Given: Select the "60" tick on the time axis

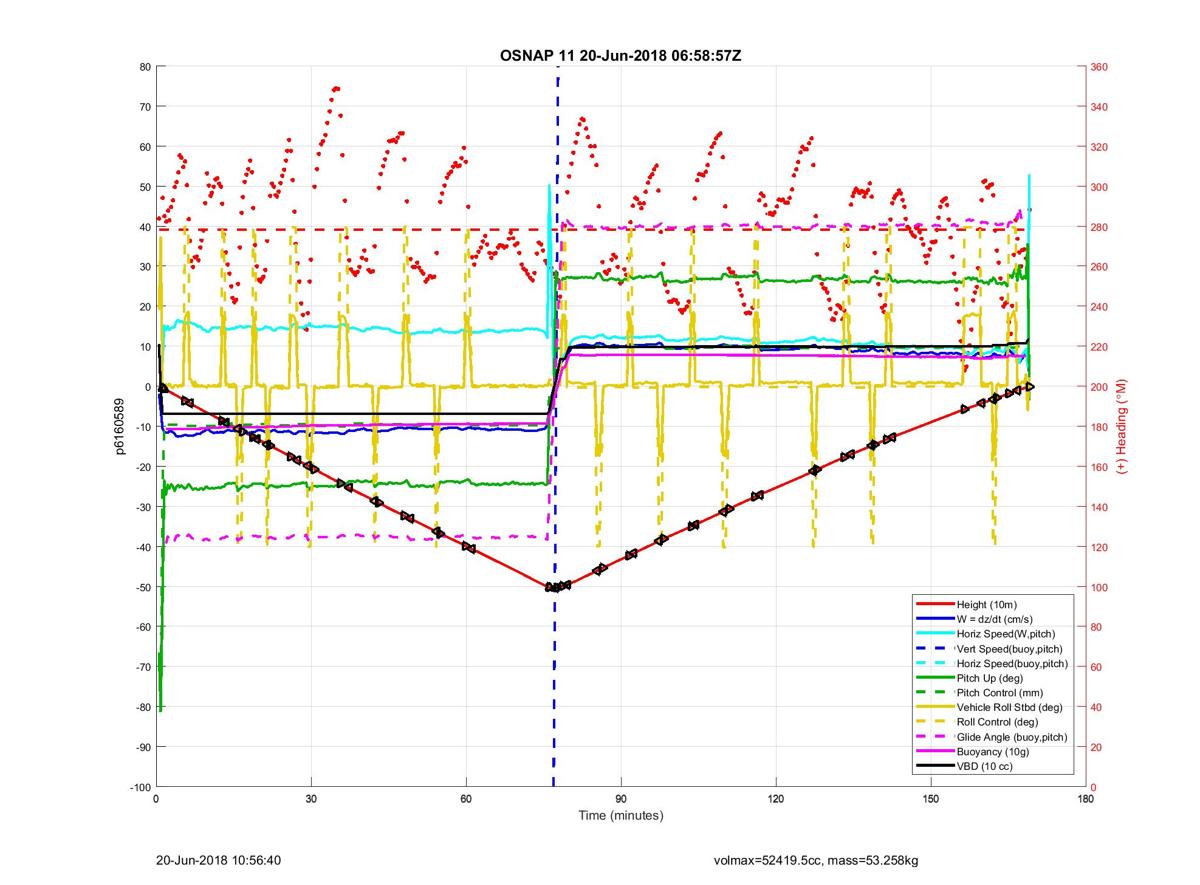Looking at the screenshot, I should pyautogui.click(x=466, y=799).
